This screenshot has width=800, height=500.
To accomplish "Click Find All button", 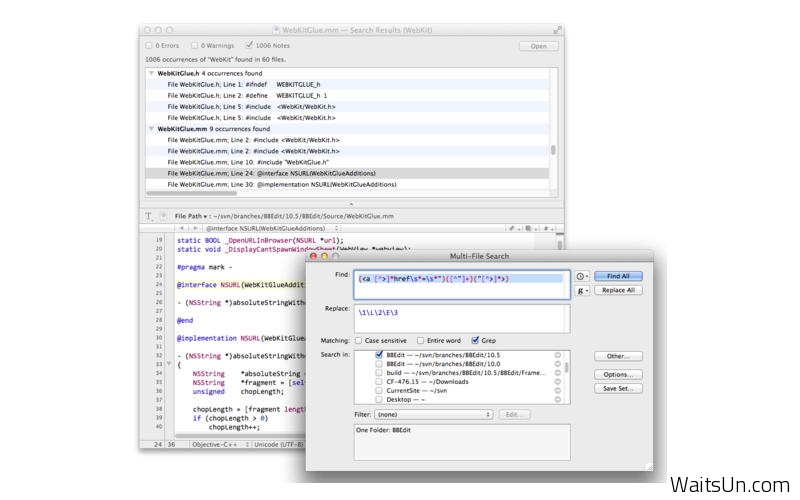I will pyautogui.click(x=618, y=276).
